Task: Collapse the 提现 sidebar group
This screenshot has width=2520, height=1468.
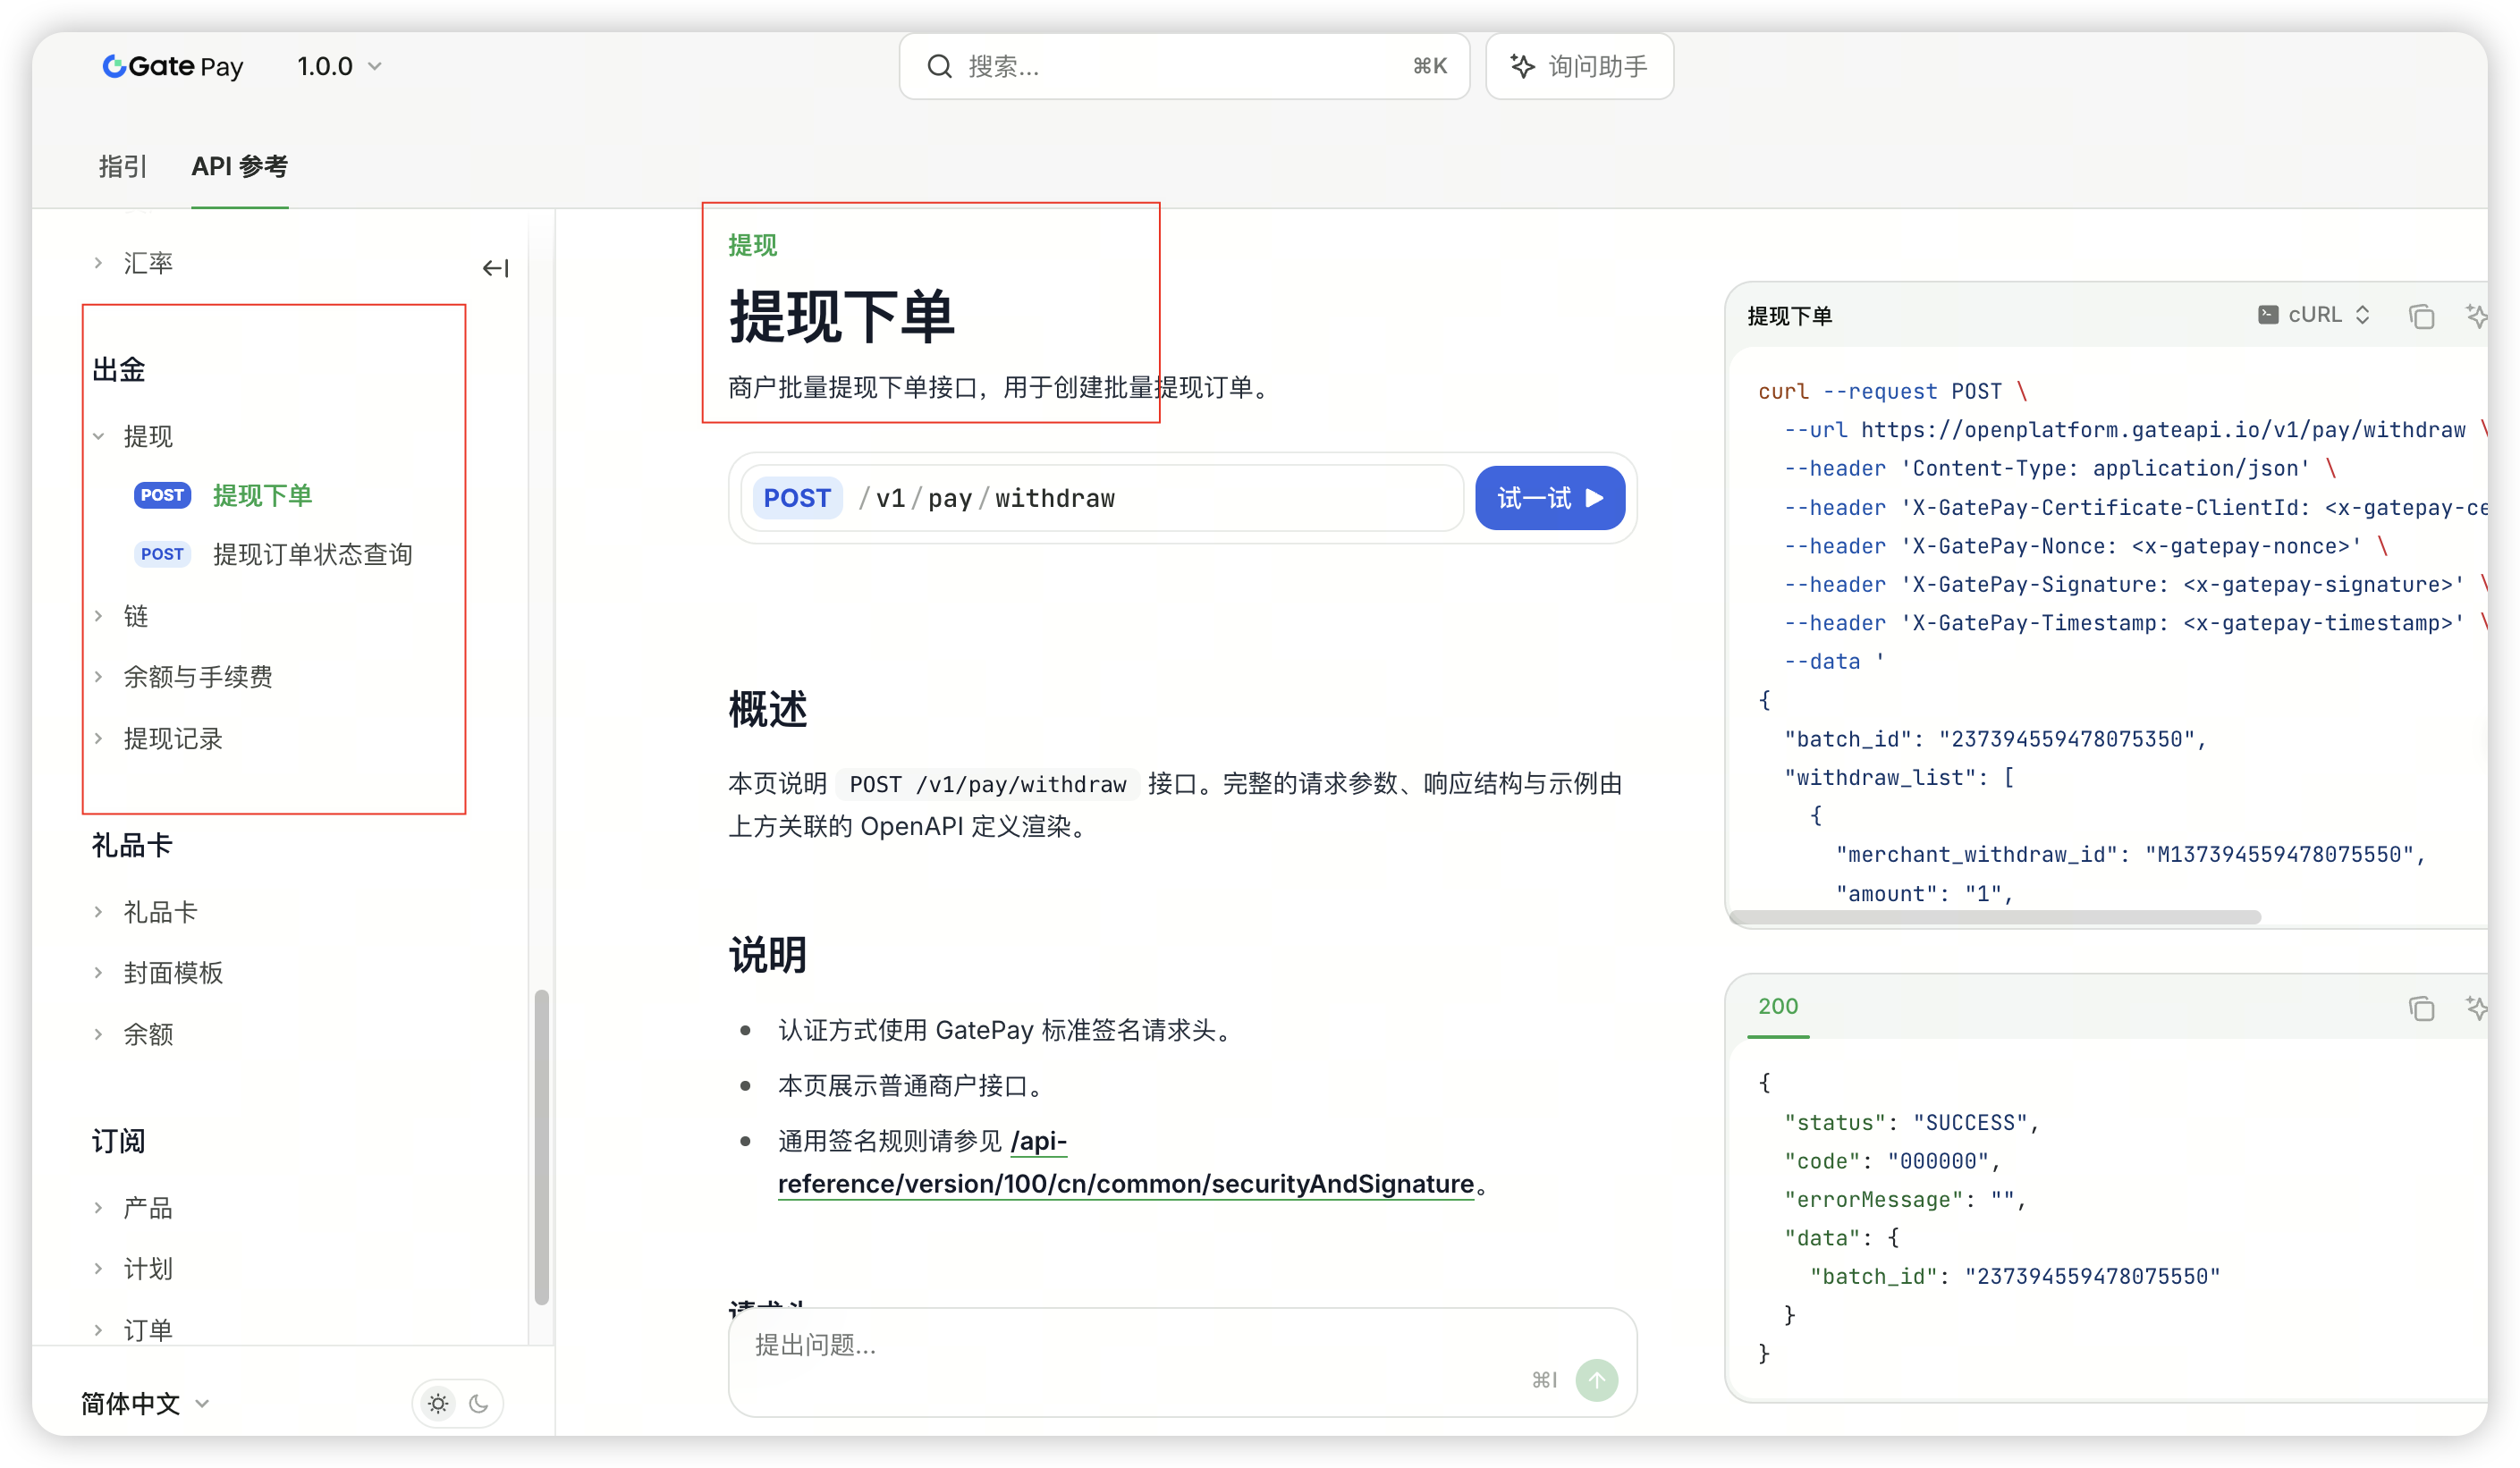Action: (x=98, y=436)
